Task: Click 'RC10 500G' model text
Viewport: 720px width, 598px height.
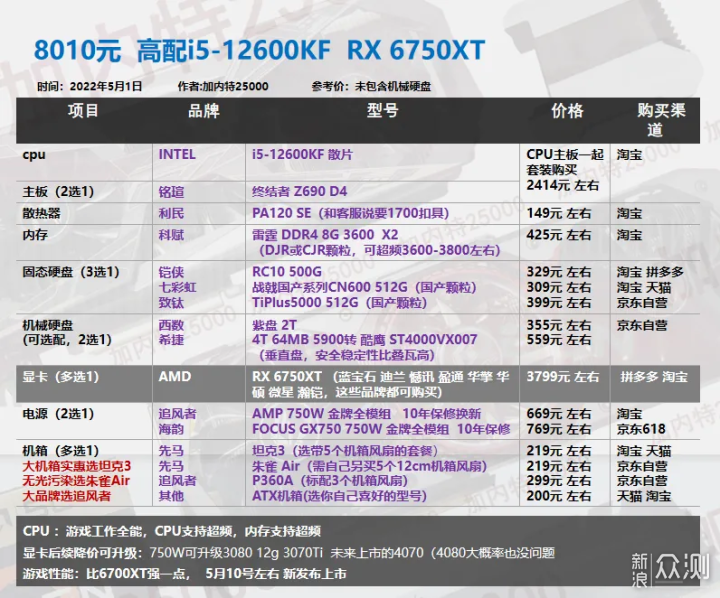Action: (287, 272)
